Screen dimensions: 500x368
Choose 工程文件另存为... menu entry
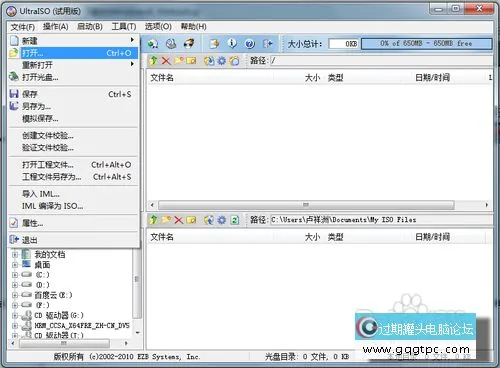73,177
